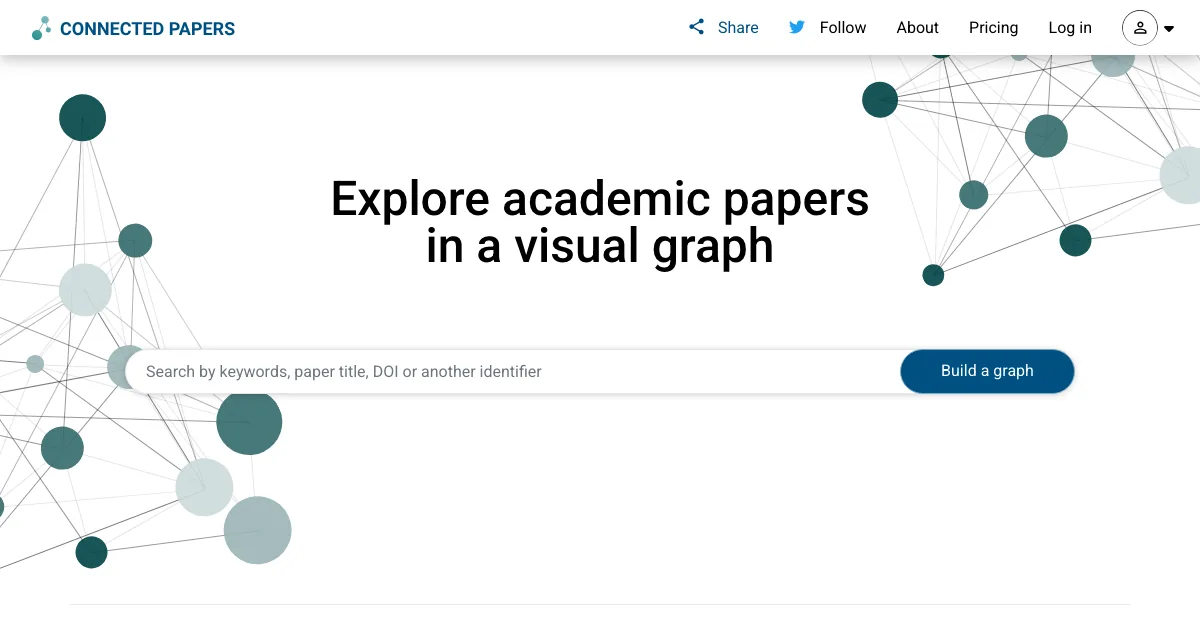Open the About page
Viewport: 1200px width, 630px height.
[x=917, y=28]
